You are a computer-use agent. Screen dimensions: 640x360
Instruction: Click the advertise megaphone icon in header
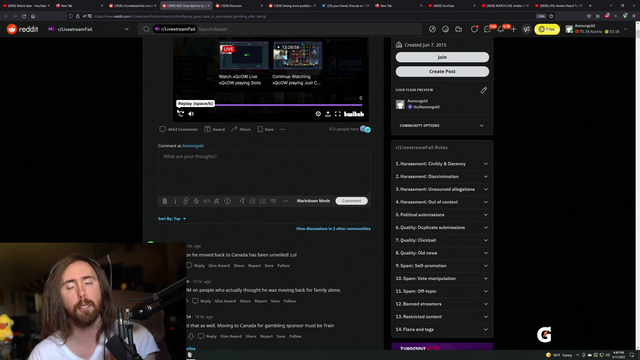pos(527,29)
